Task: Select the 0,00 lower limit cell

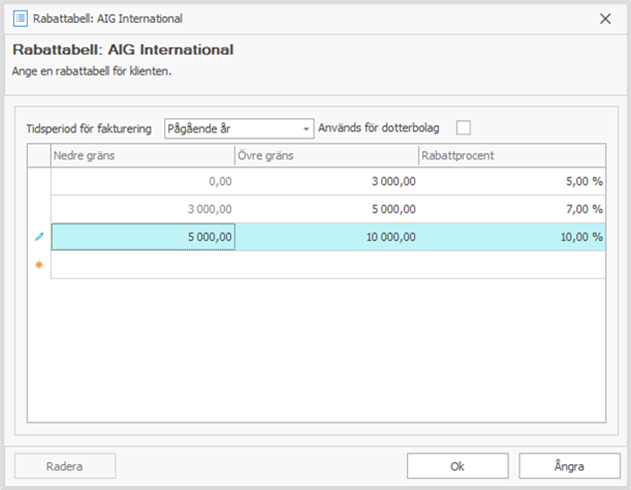Action: coord(143,181)
